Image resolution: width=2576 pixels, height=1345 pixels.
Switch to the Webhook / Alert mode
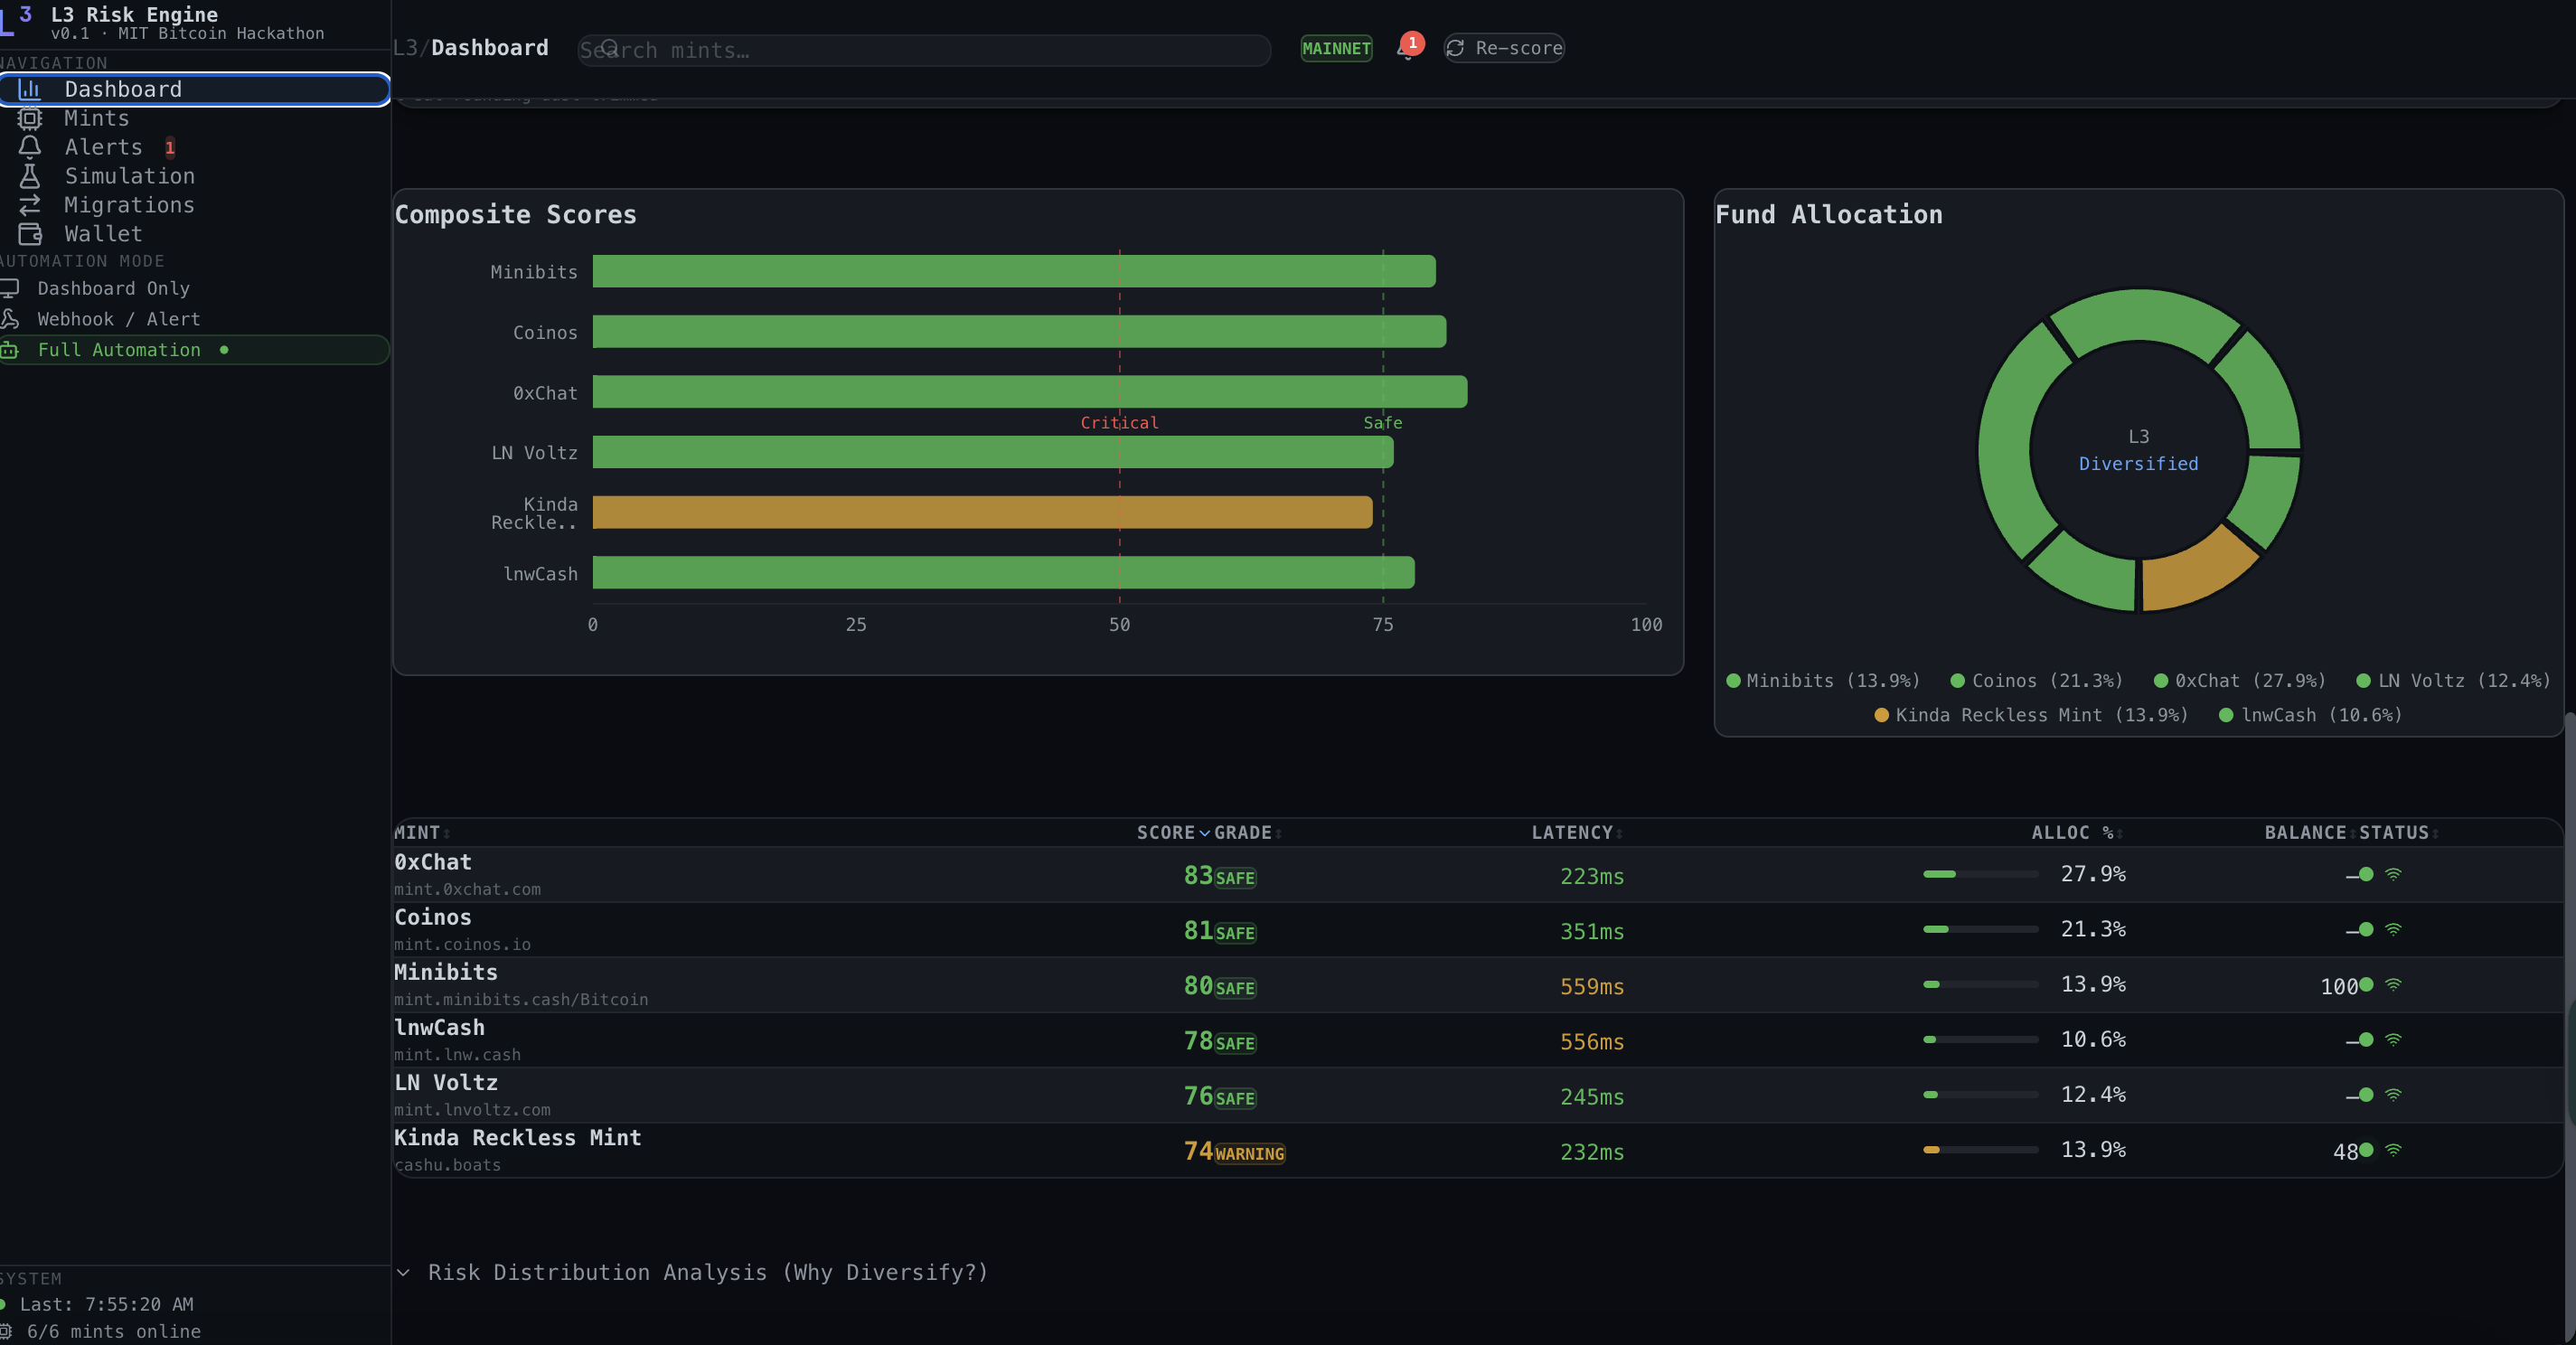point(118,319)
